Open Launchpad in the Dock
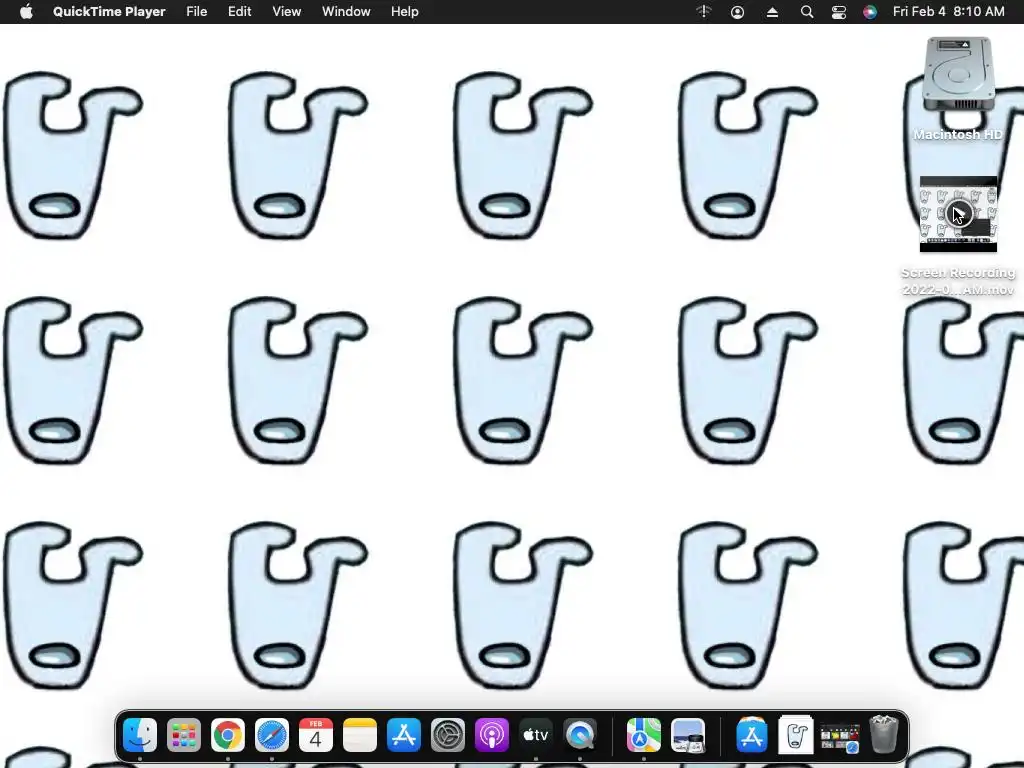Screen dimensions: 1024x768 (x=184, y=735)
